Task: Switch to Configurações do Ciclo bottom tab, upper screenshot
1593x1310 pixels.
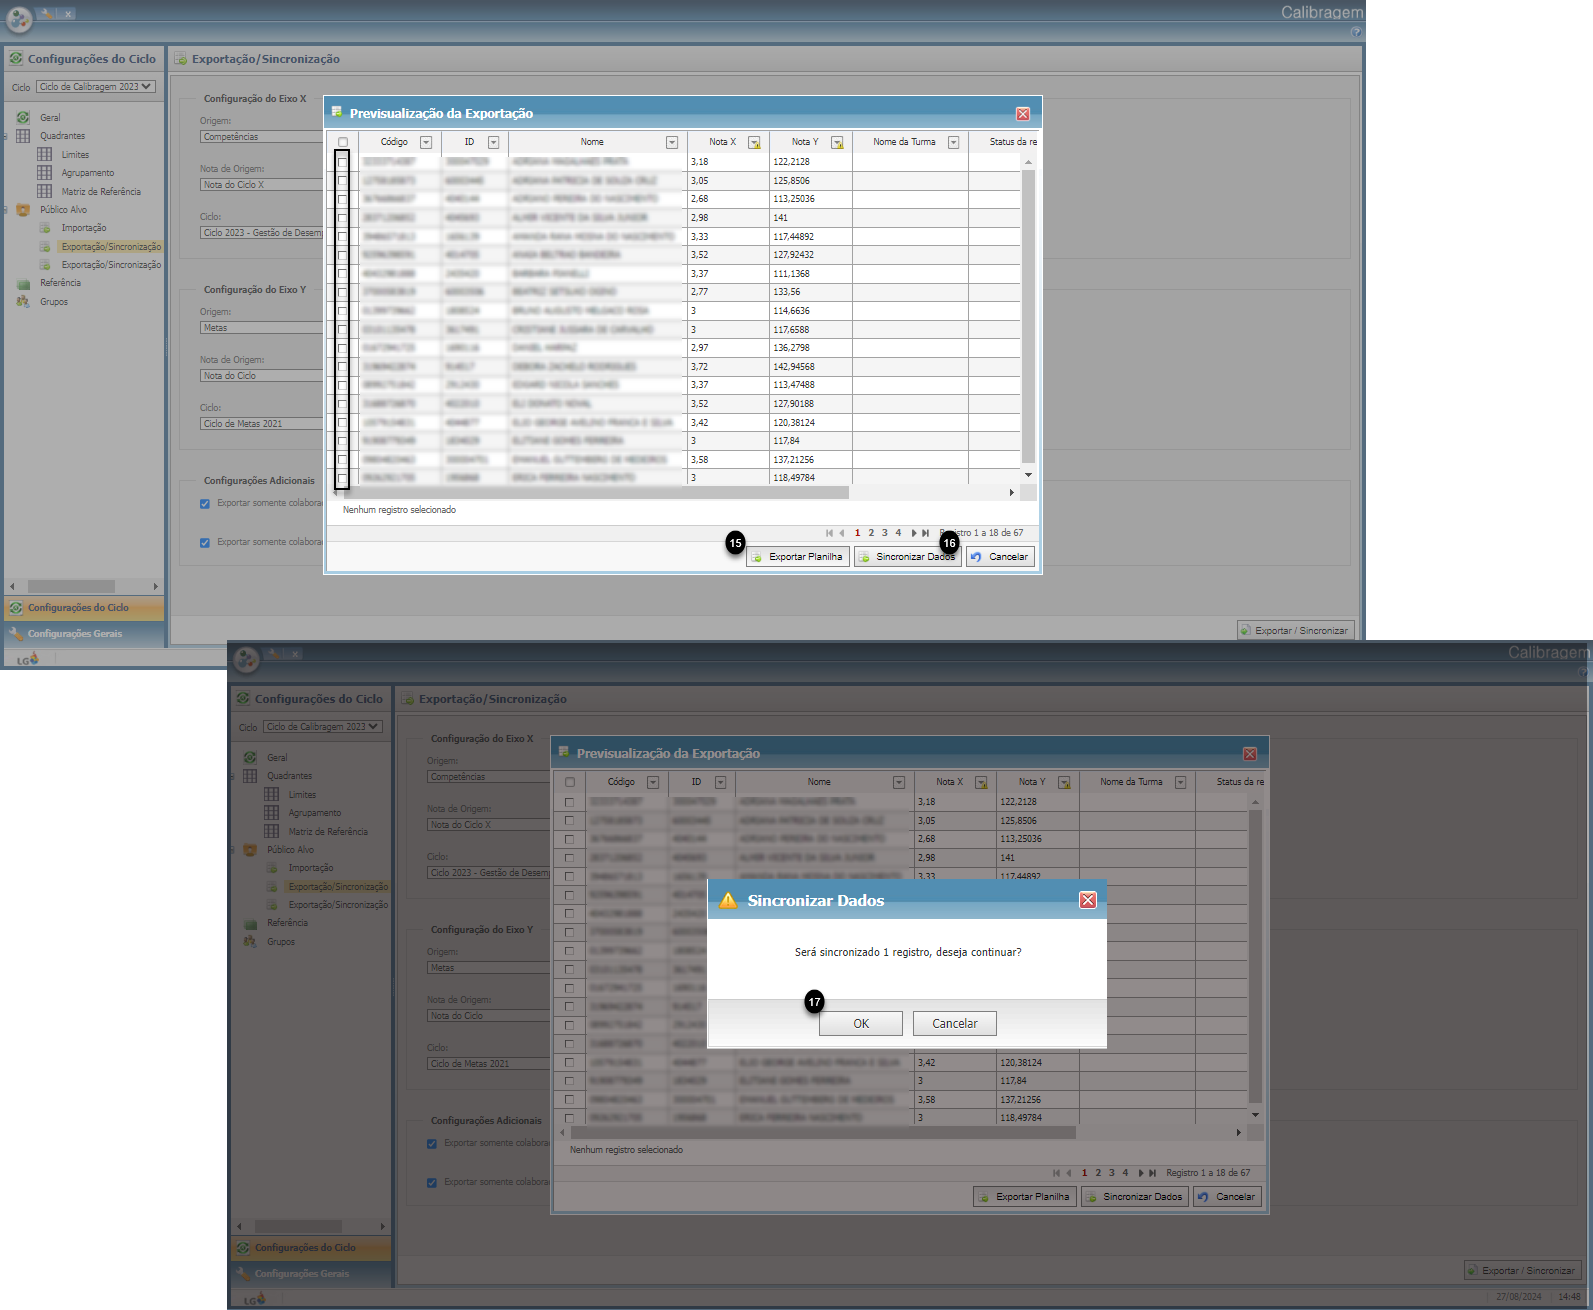Action: (x=84, y=608)
